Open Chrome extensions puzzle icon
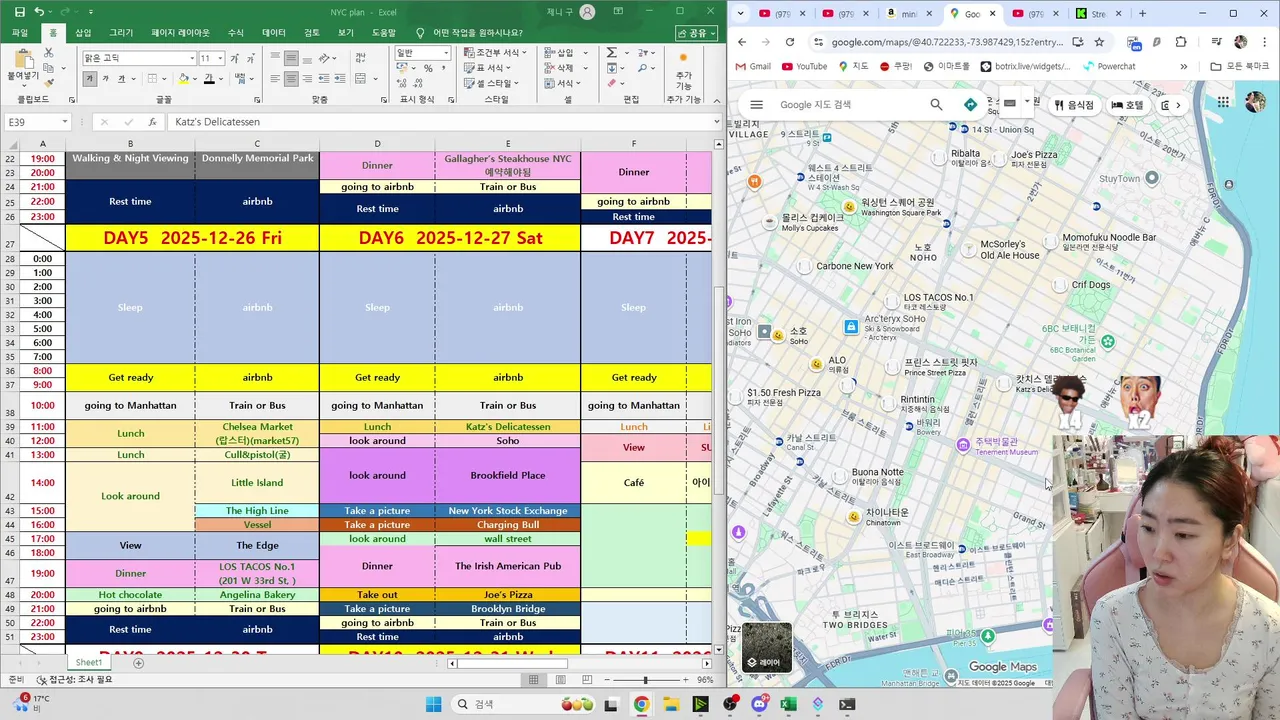Image resolution: width=1280 pixels, height=720 pixels. (1181, 42)
